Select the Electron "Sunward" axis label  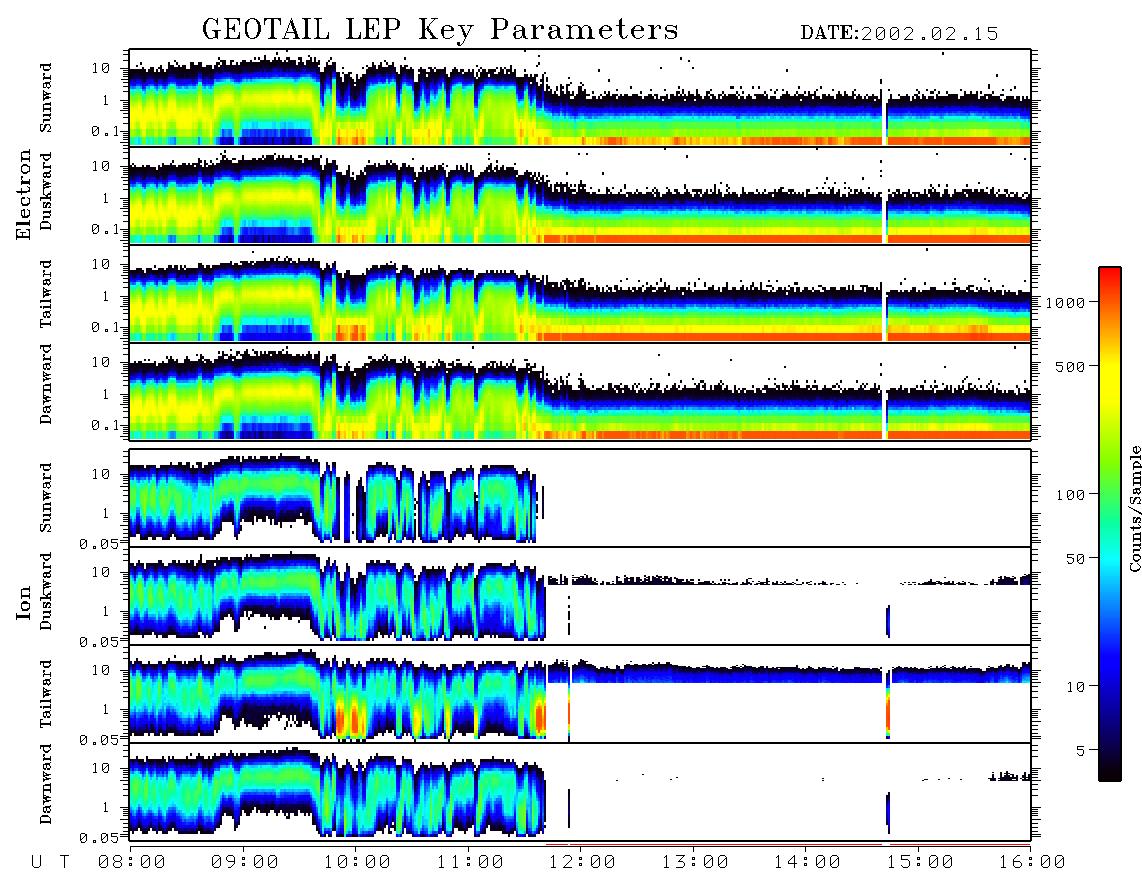[46, 98]
